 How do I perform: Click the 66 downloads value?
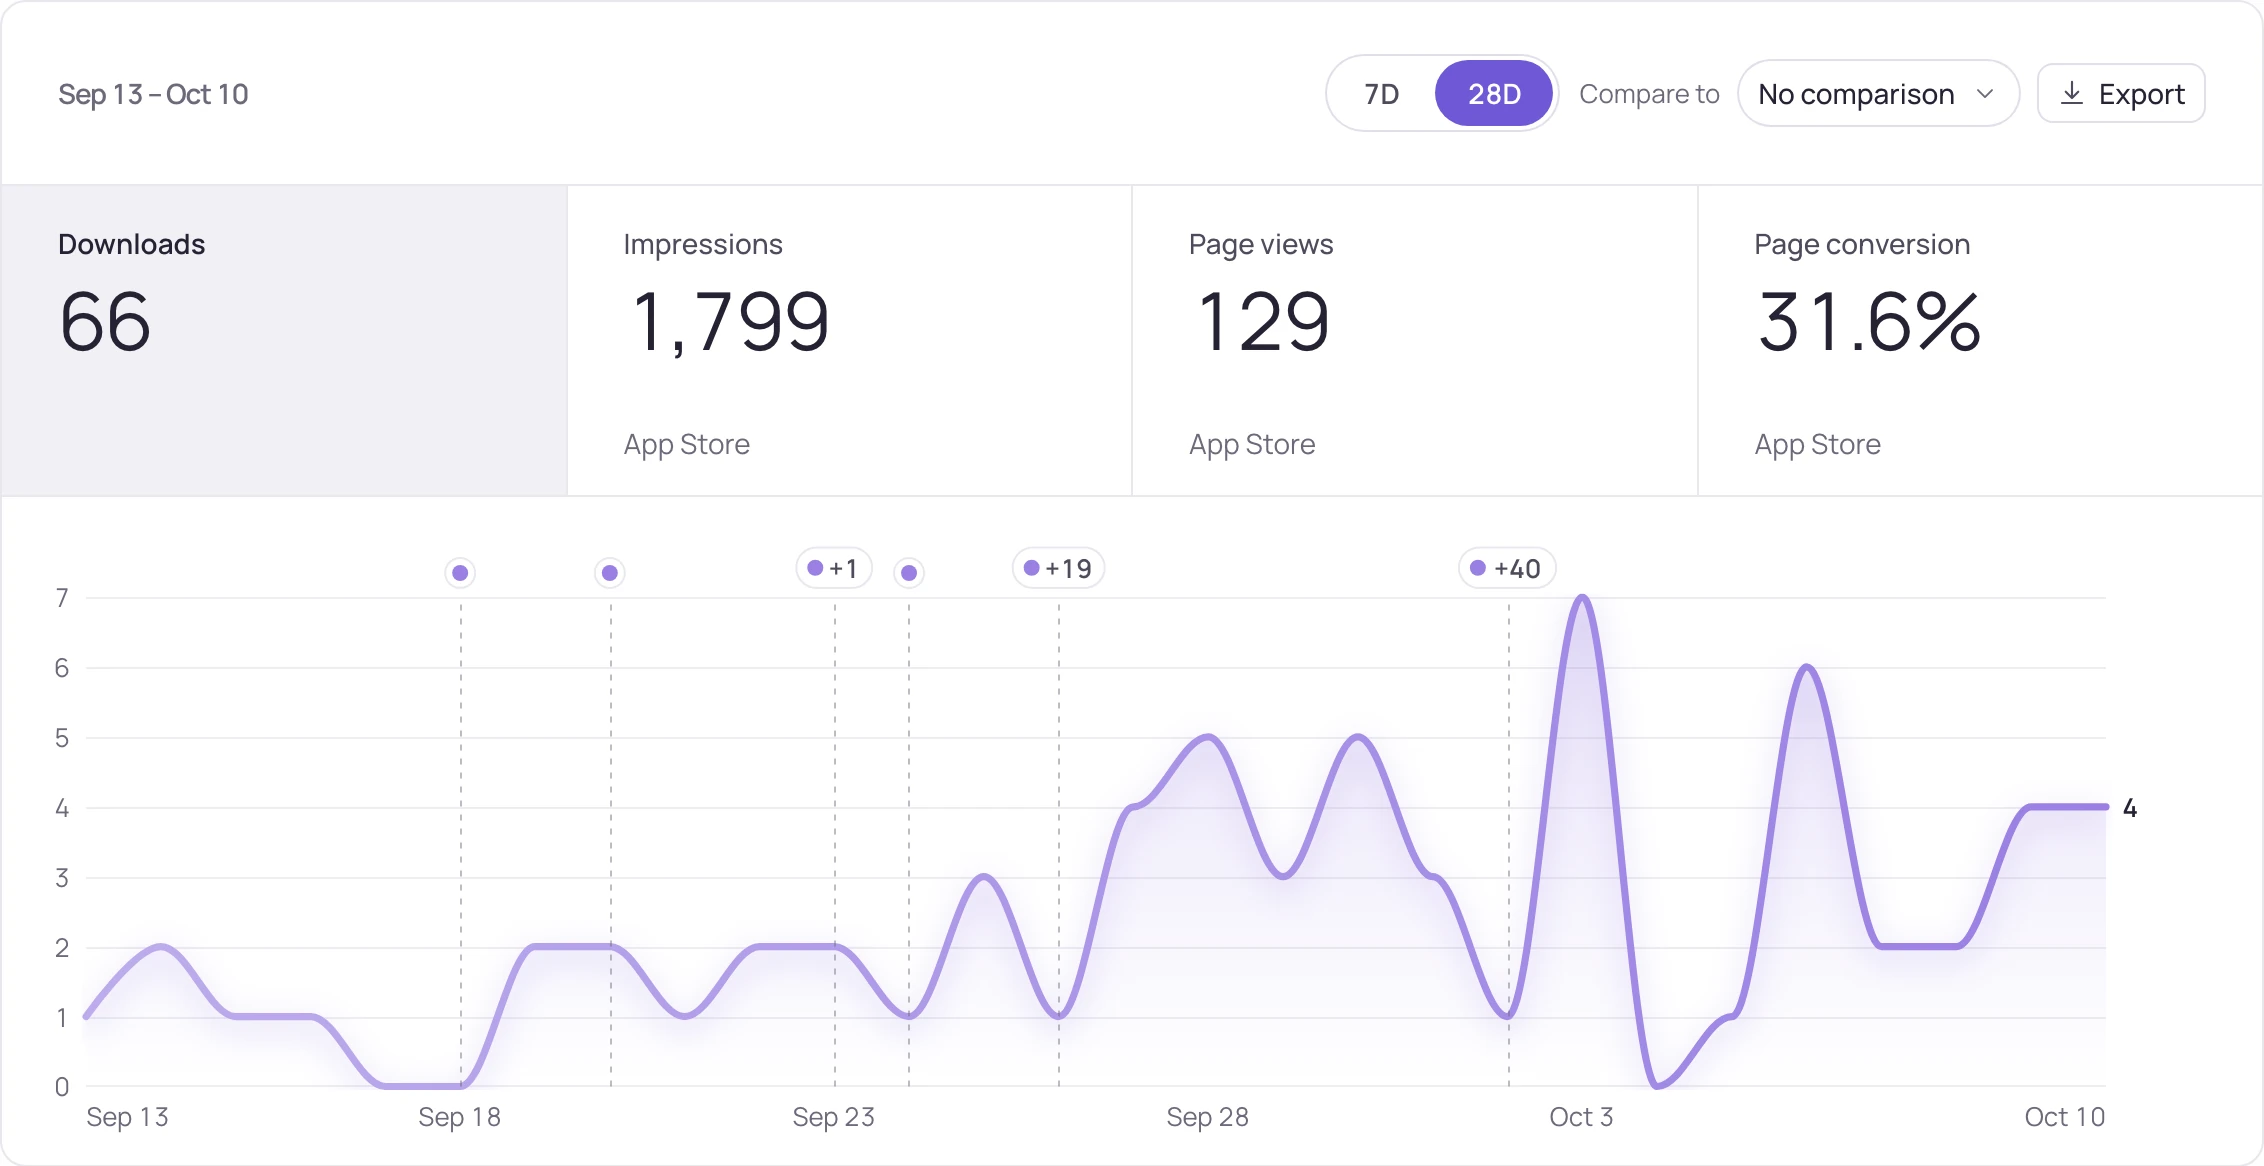105,322
